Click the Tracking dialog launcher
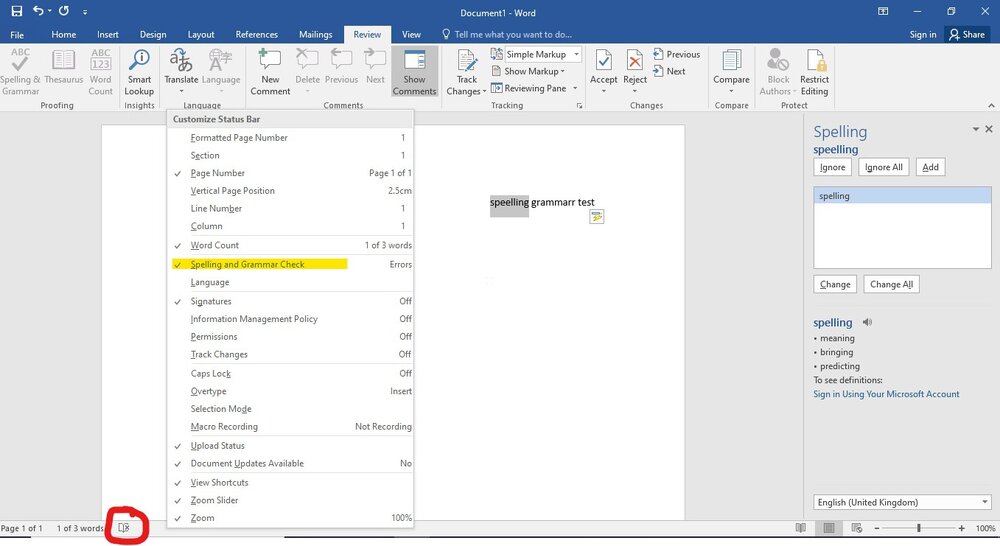 579,106
